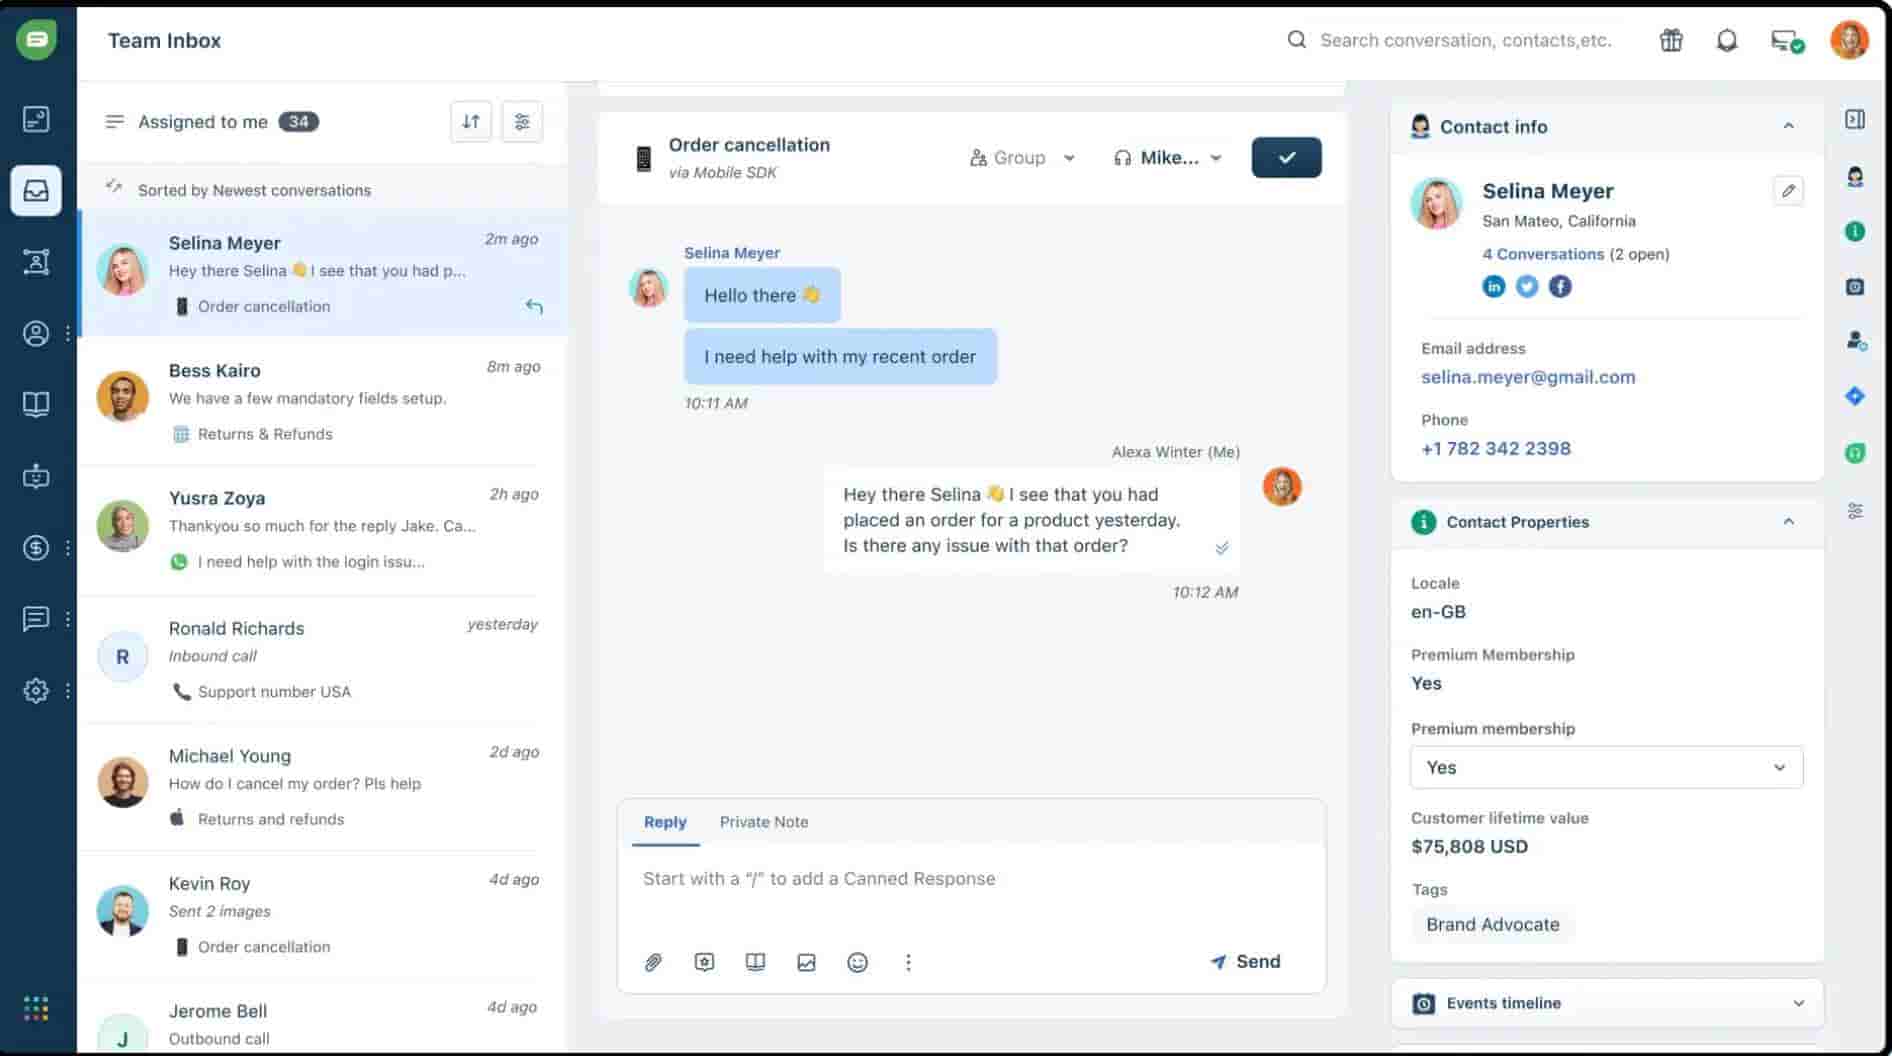Open the user profile avatar menu
This screenshot has height=1056, width=1892.
tap(1849, 40)
